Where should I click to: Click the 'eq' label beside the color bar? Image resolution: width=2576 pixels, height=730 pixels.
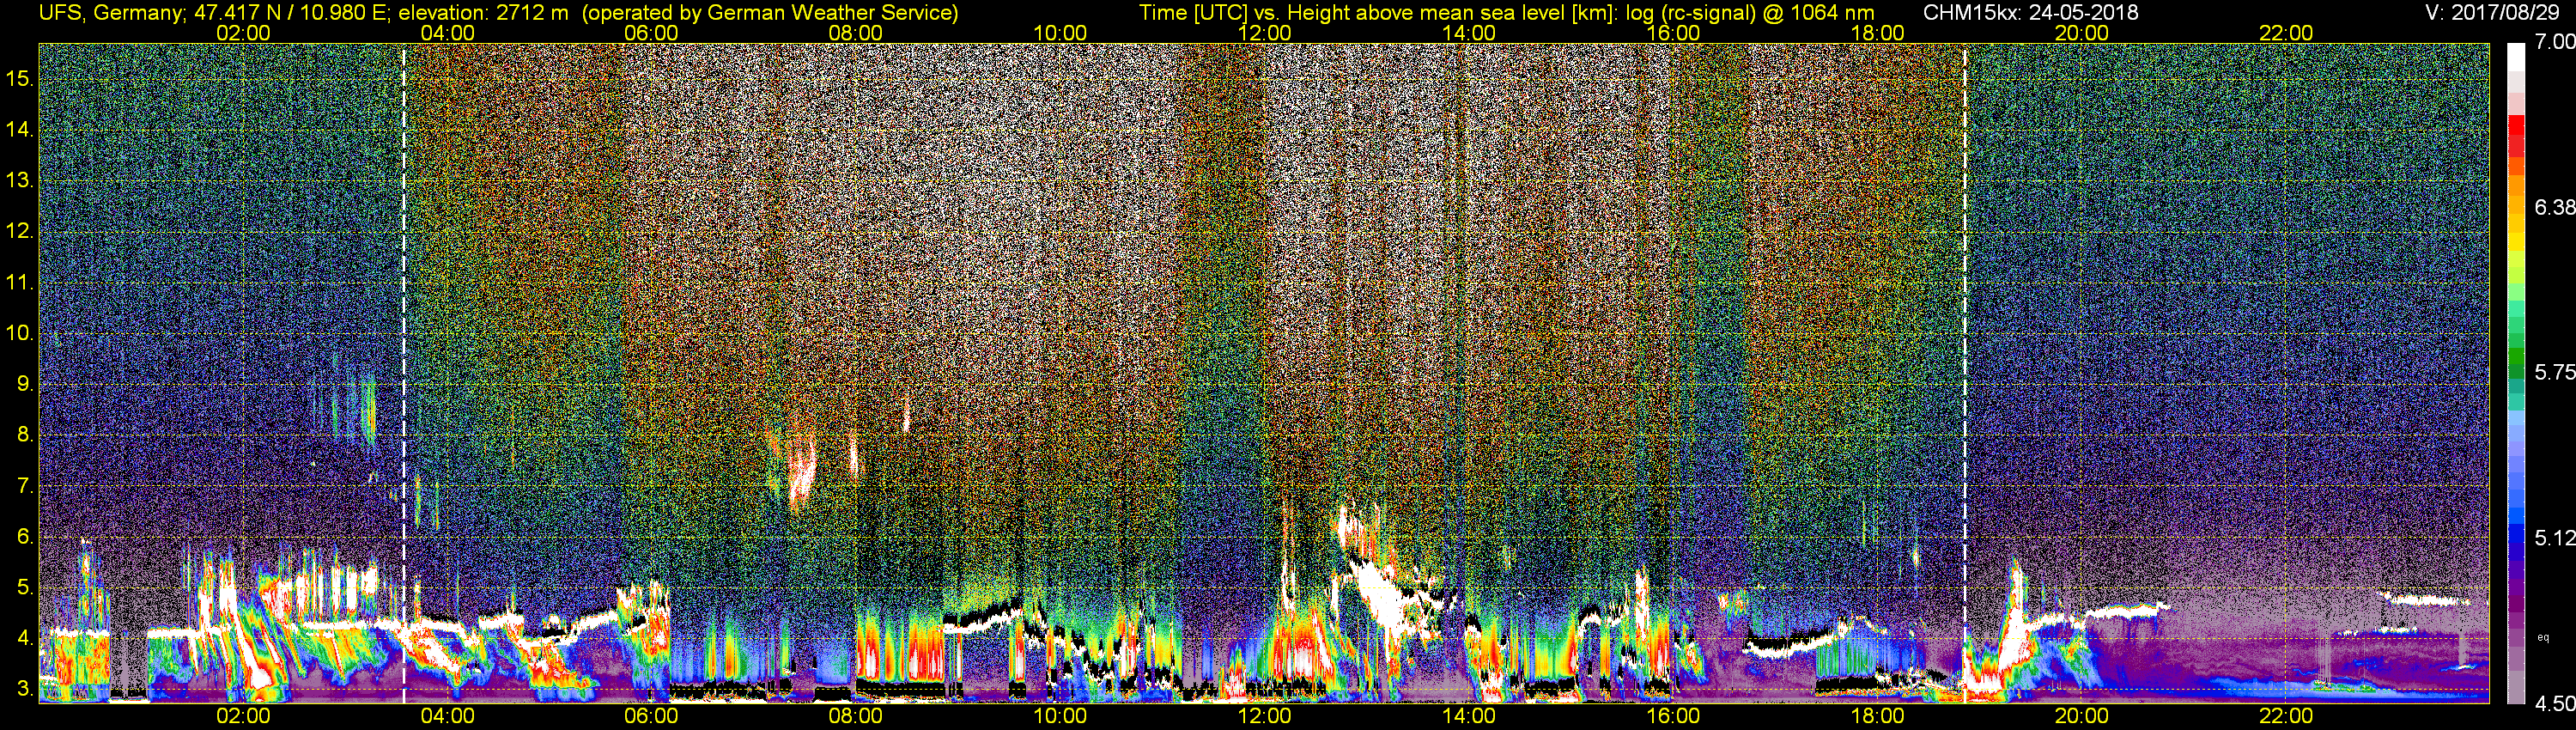[2544, 637]
